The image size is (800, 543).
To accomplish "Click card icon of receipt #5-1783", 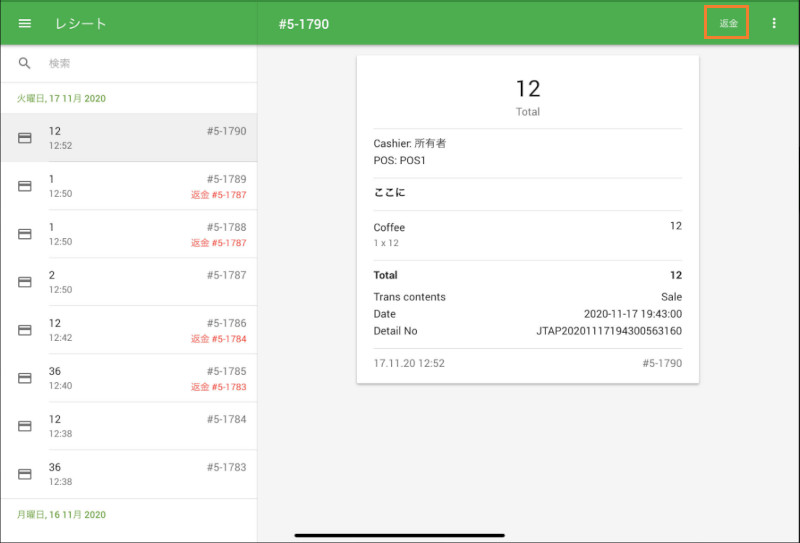I will click(x=24, y=474).
